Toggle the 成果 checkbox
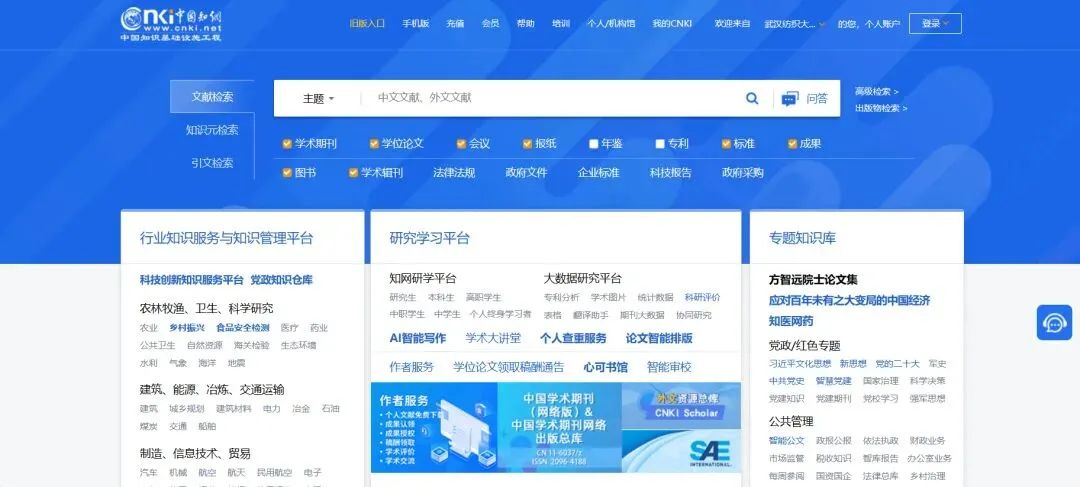 click(x=792, y=144)
